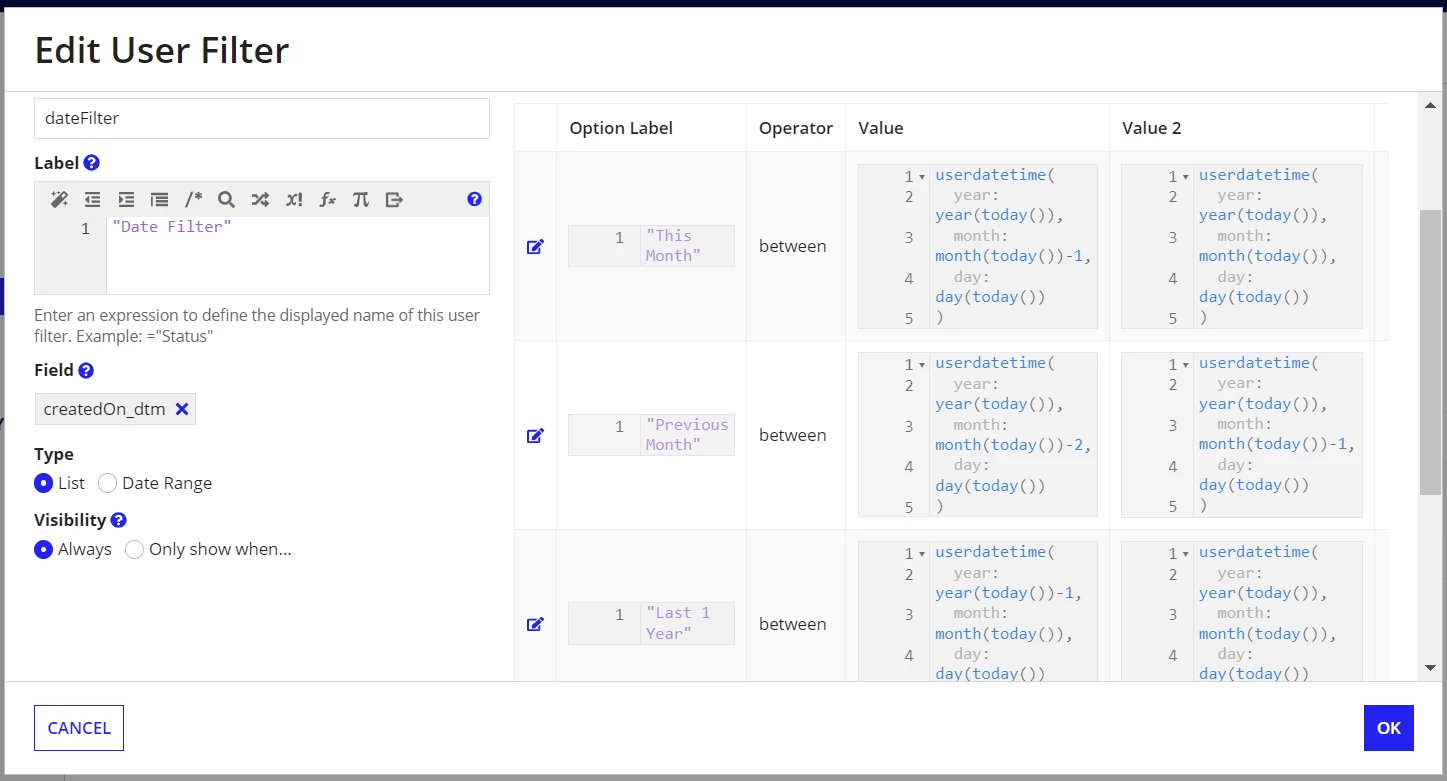Collapse fold arrow in Previous Month Value
1447x781 pixels.
point(922,365)
